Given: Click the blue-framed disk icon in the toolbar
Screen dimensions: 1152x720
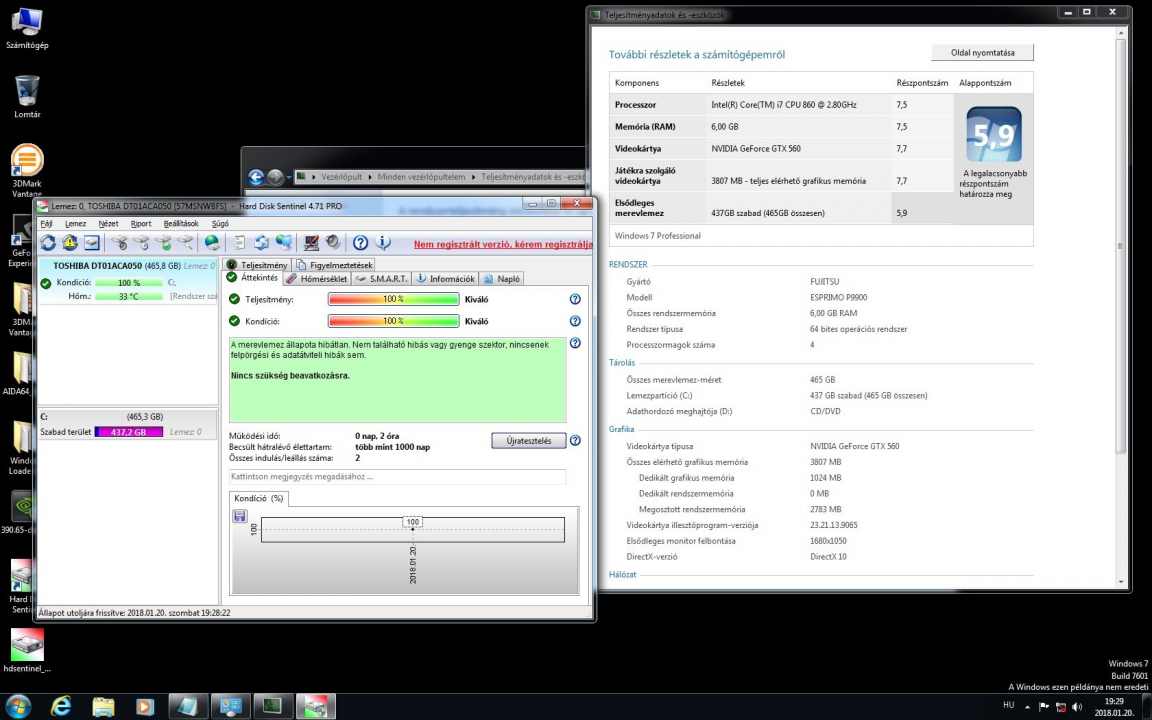Looking at the screenshot, I should point(92,242).
